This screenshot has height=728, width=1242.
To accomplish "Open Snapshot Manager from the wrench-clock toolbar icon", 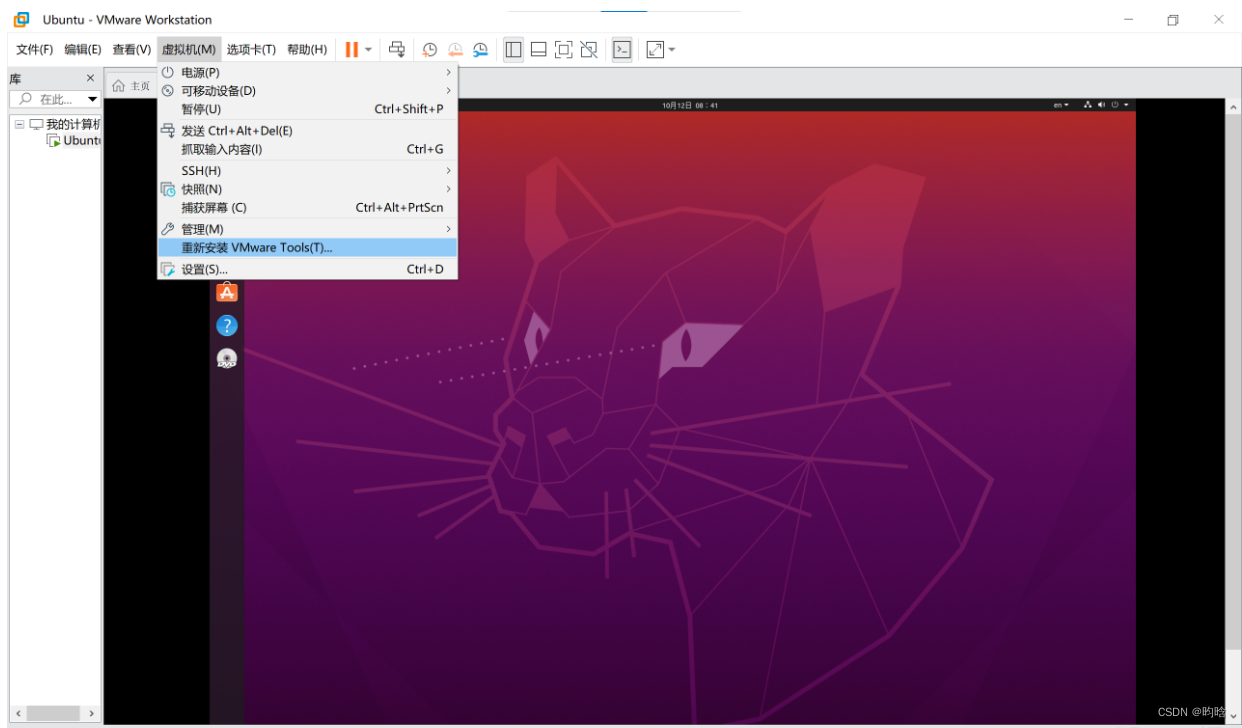I will (x=480, y=49).
